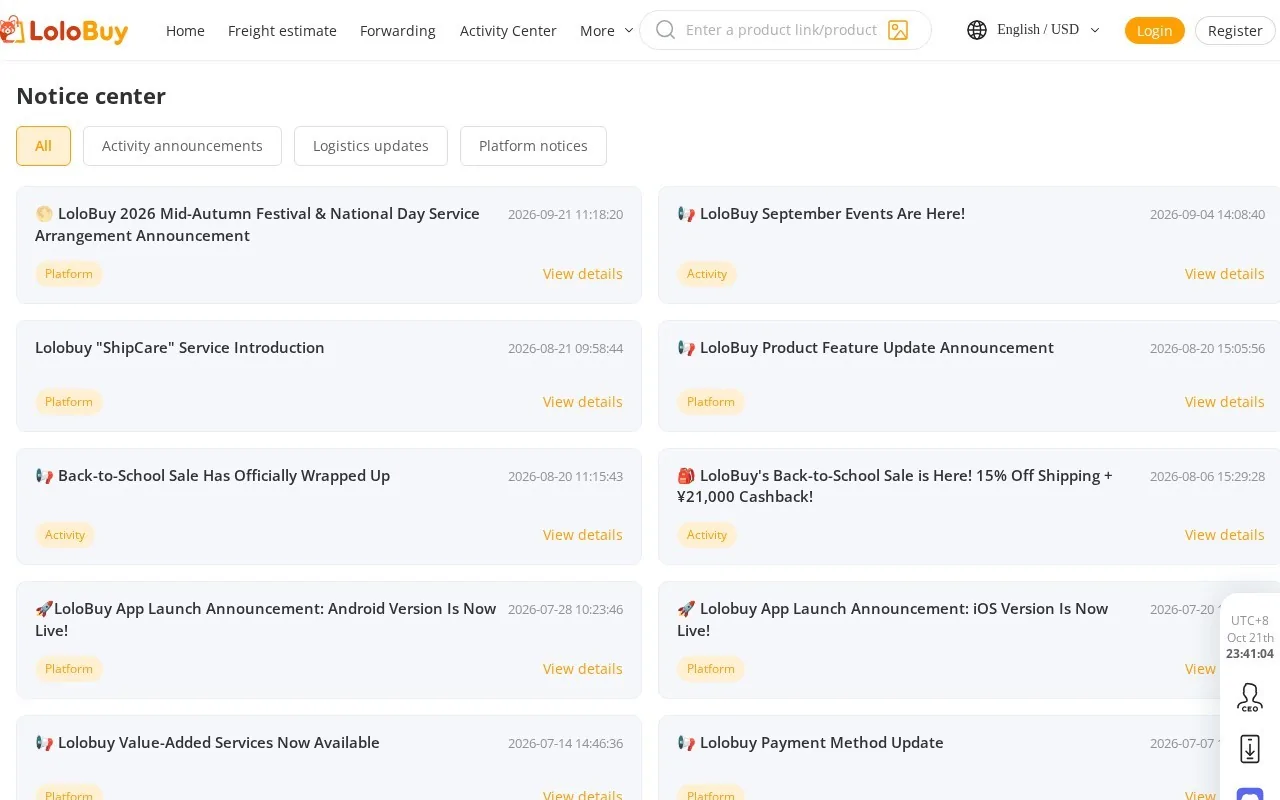The image size is (1280, 800).
Task: Select the All notices tab
Action: click(x=43, y=146)
